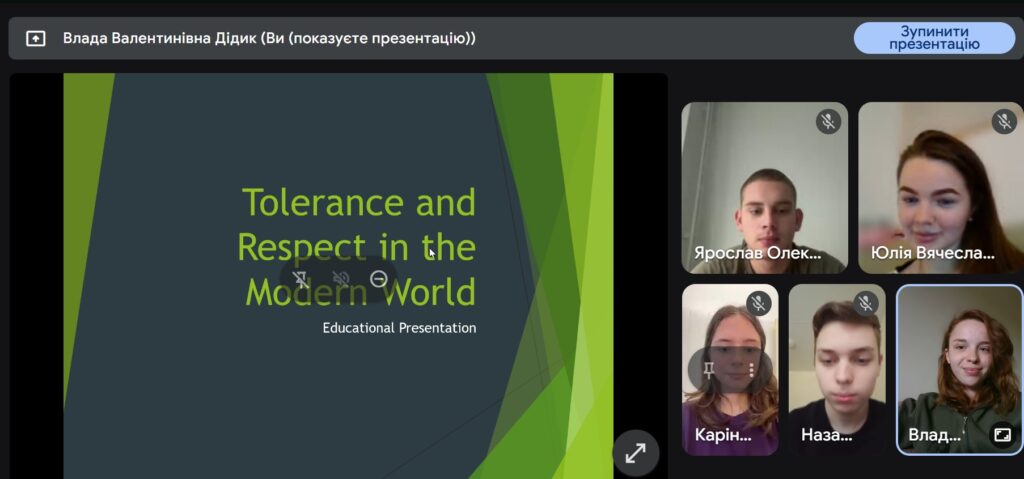Click the presenting screen icon in the top bar
The height and width of the screenshot is (479, 1024).
(x=36, y=39)
